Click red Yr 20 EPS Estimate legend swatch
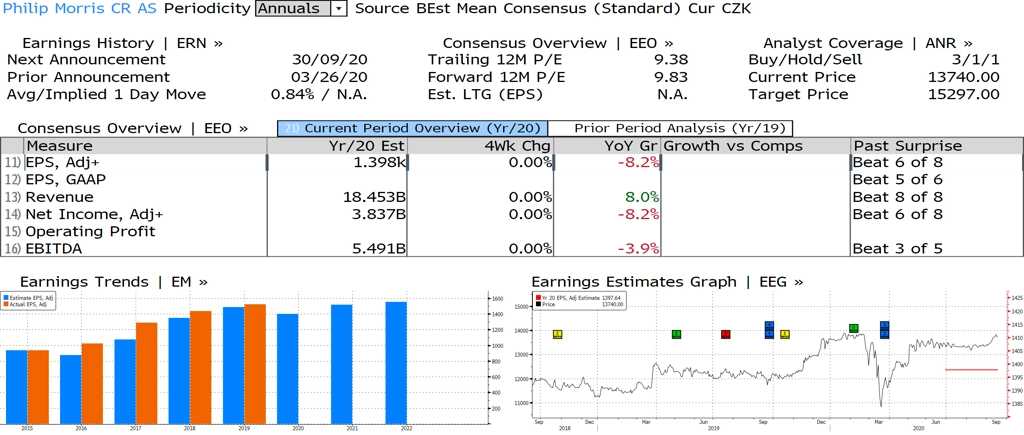The width and height of the screenshot is (1024, 435). pyautogui.click(x=537, y=298)
